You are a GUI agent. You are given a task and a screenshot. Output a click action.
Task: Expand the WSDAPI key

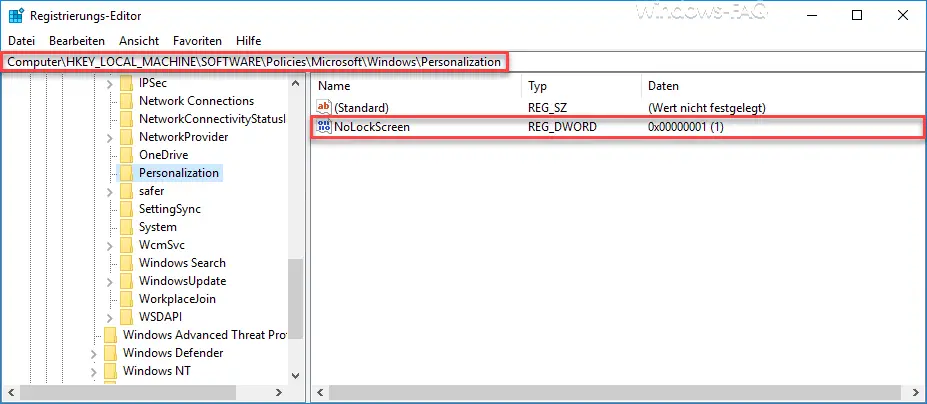click(109, 317)
